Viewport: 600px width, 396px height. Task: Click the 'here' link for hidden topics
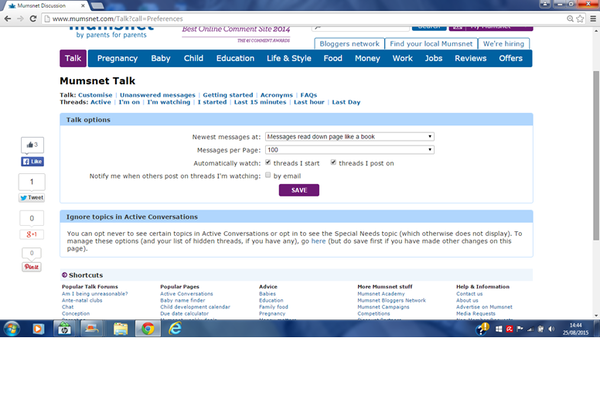coord(318,241)
